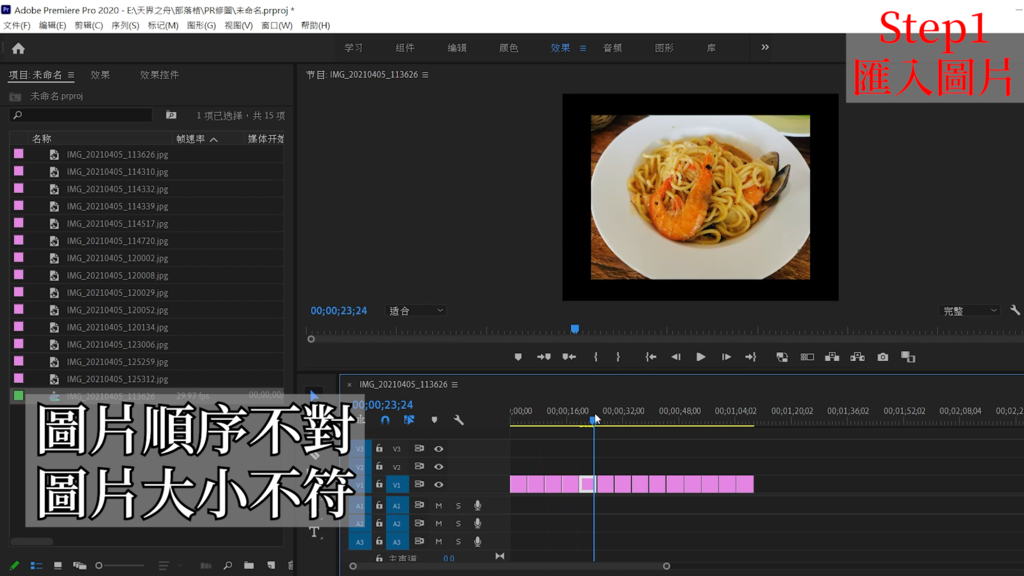Switch to 颜色 workspace tab
Viewport: 1024px width, 576px height.
[x=508, y=48]
